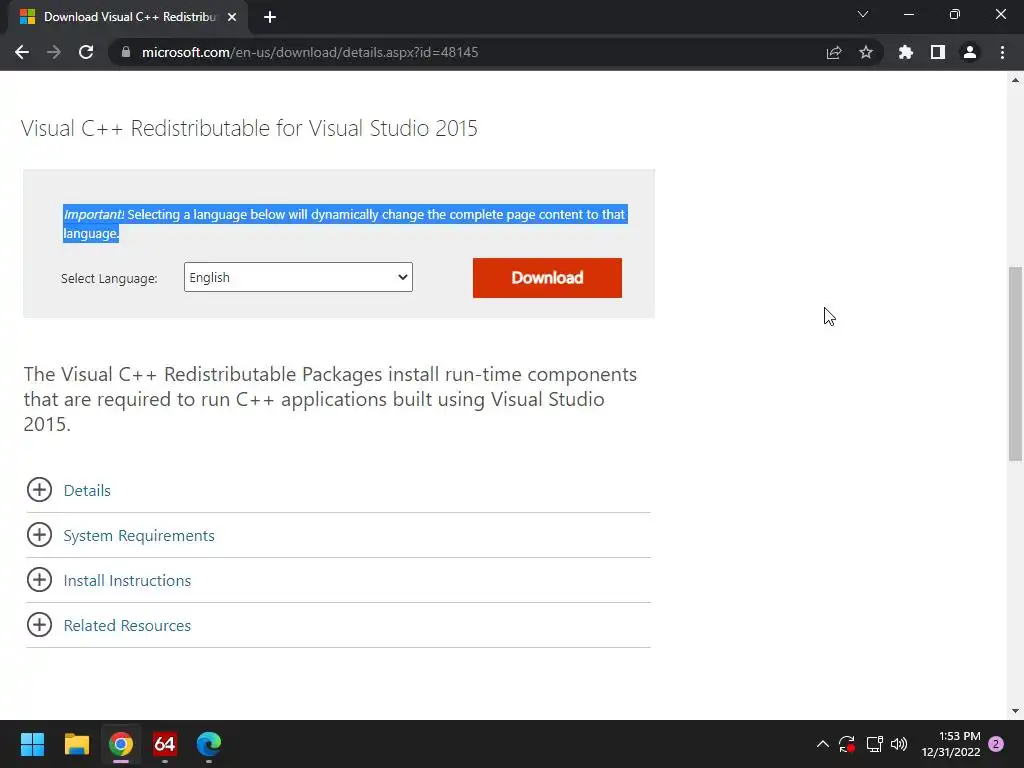Toggle the browser side panel
This screenshot has width=1024, height=768.
pyautogui.click(x=938, y=52)
